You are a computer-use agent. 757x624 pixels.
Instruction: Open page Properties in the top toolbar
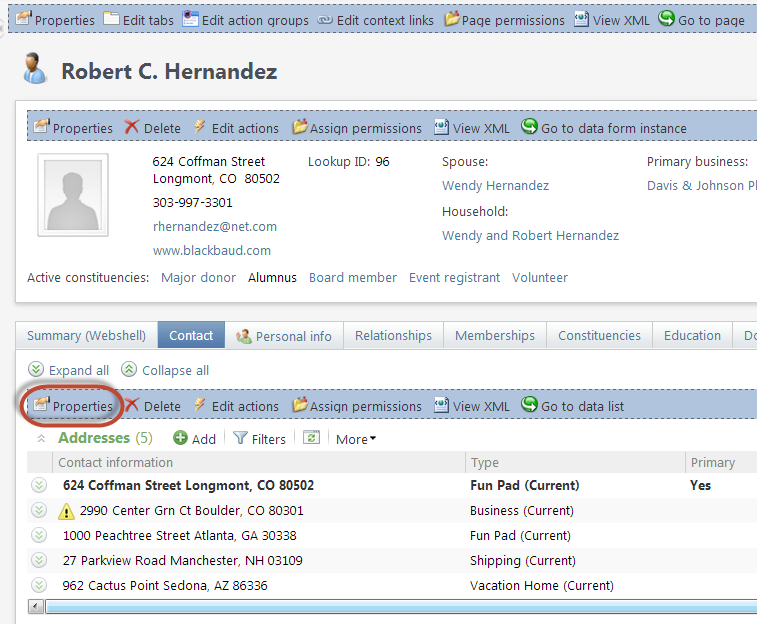55,20
